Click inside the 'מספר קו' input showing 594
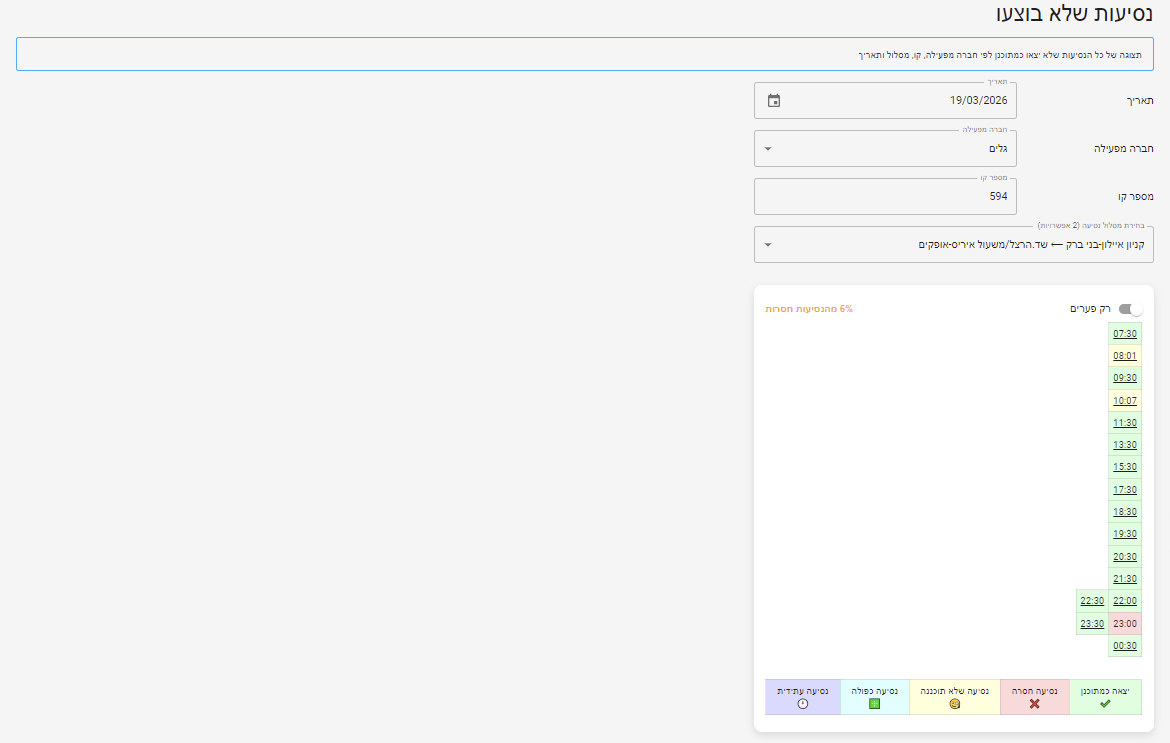This screenshot has width=1170, height=743. point(884,196)
